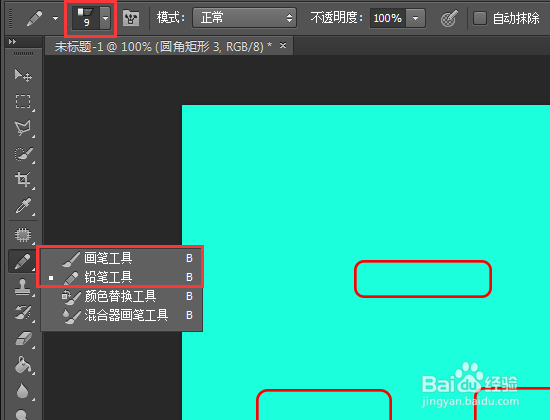Select the Polygonal Lasso tool

23,128
